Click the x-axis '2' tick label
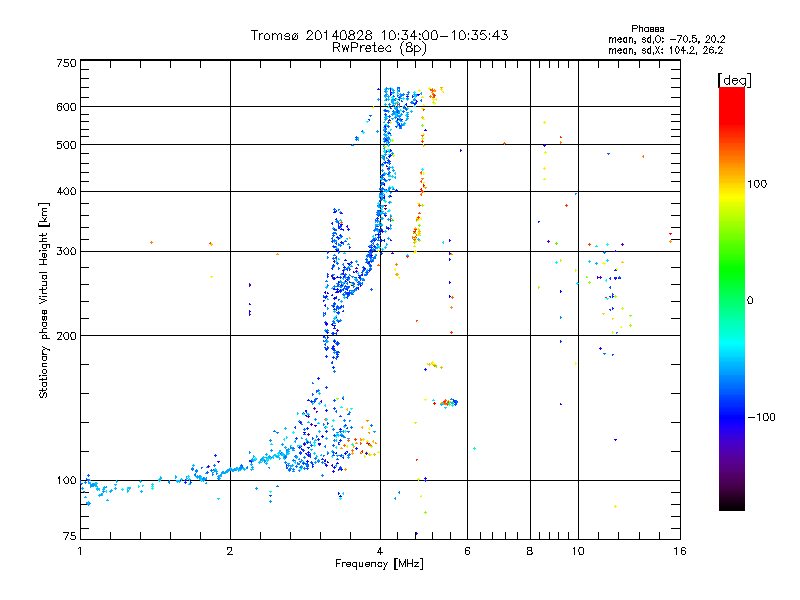 coord(230,551)
